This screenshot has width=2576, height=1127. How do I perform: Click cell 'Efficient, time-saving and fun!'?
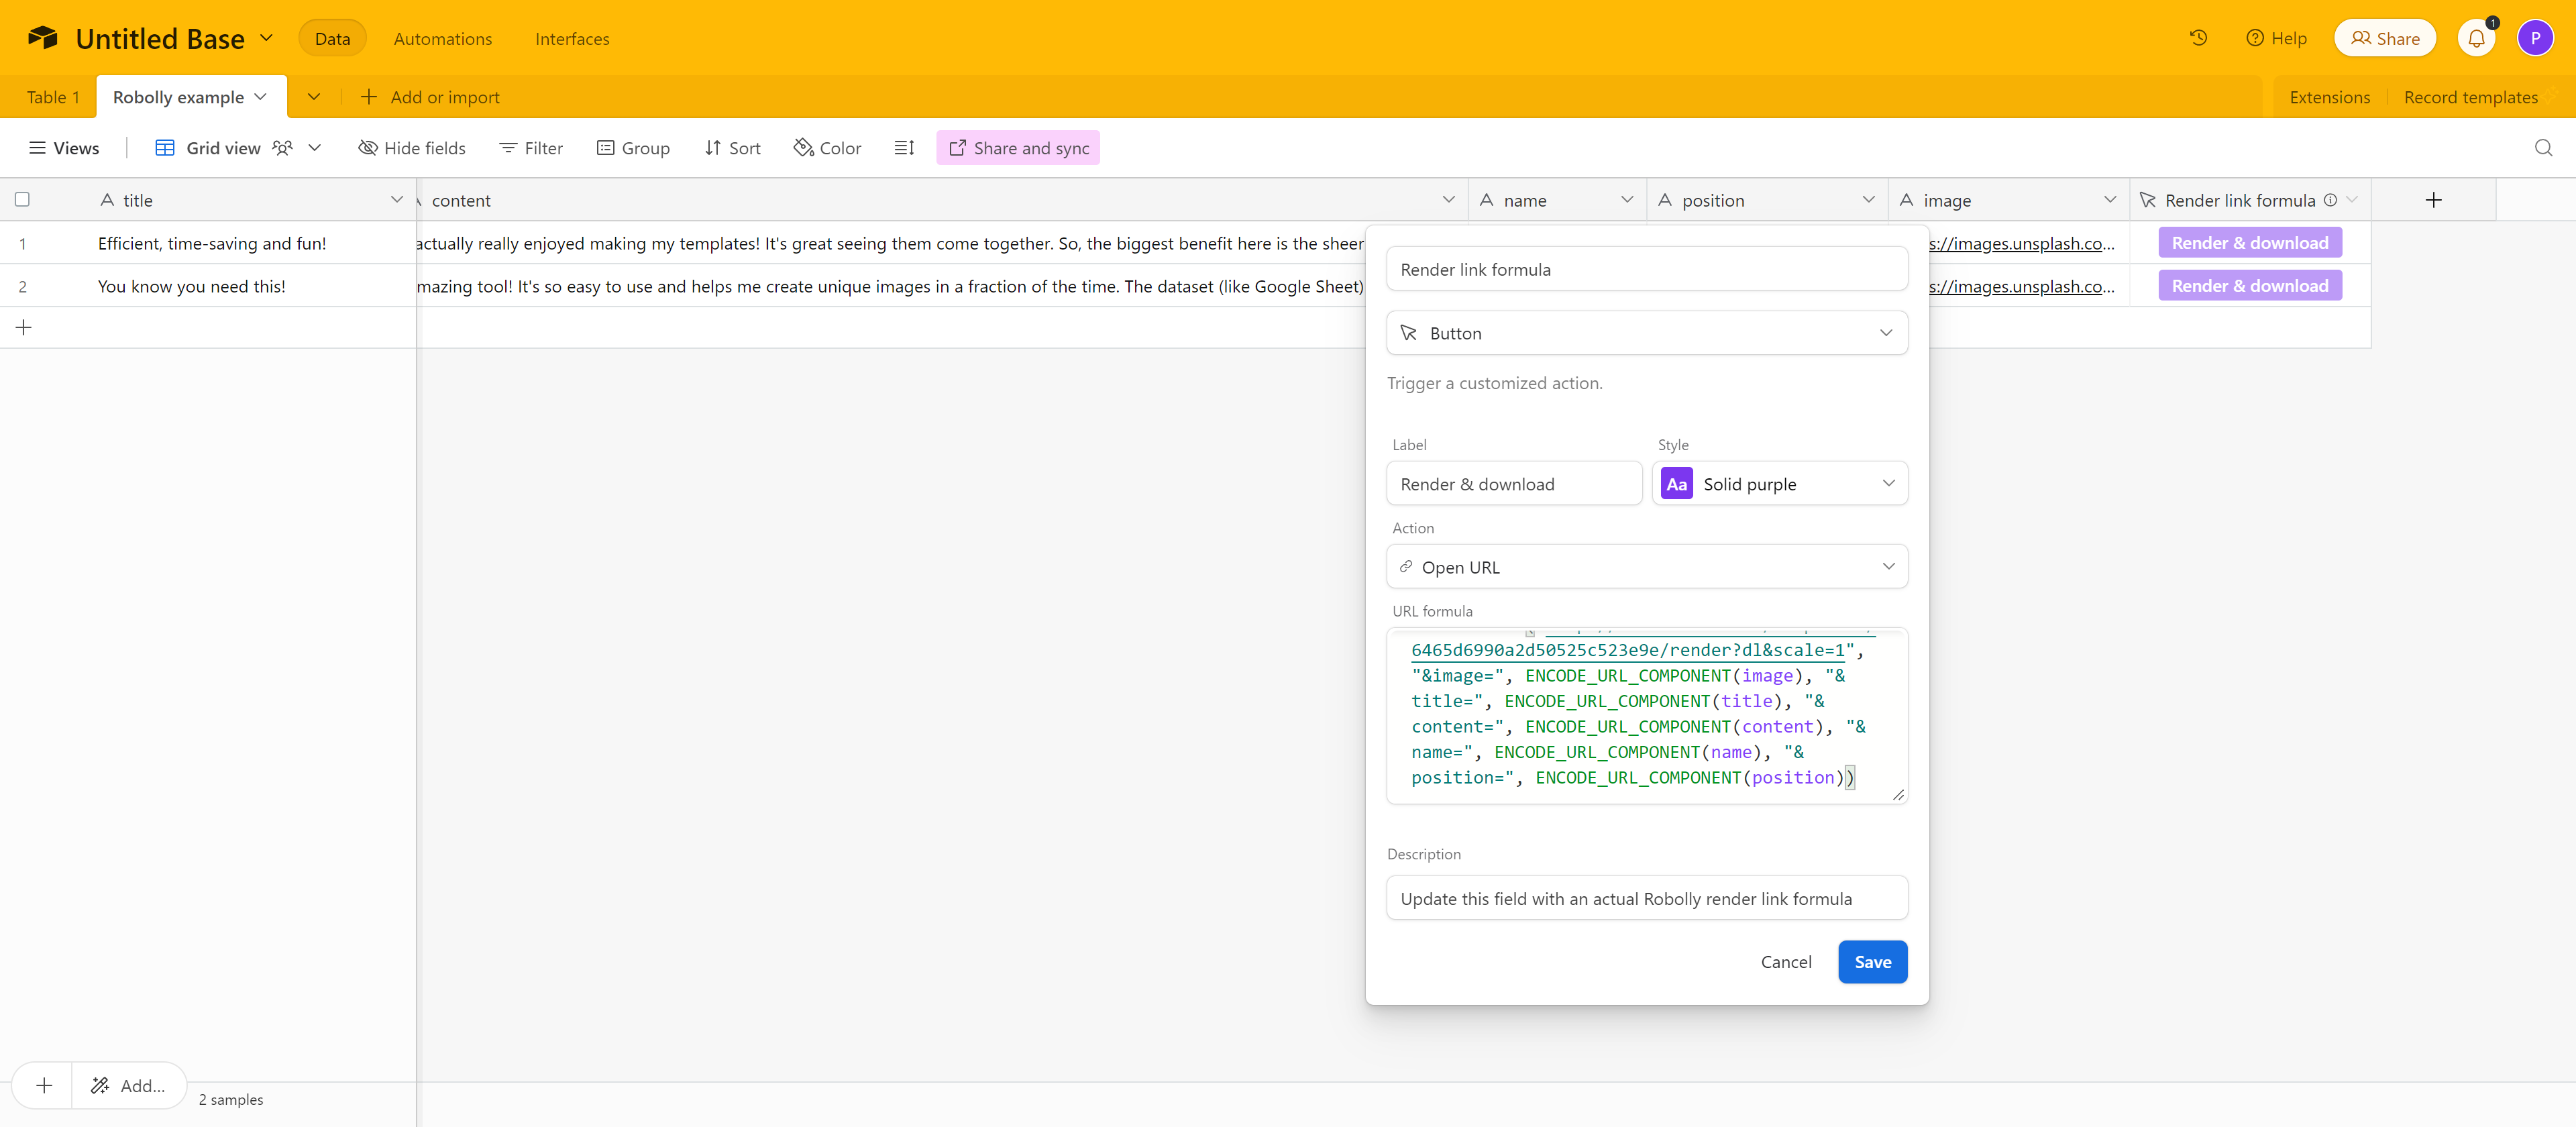pos(212,243)
